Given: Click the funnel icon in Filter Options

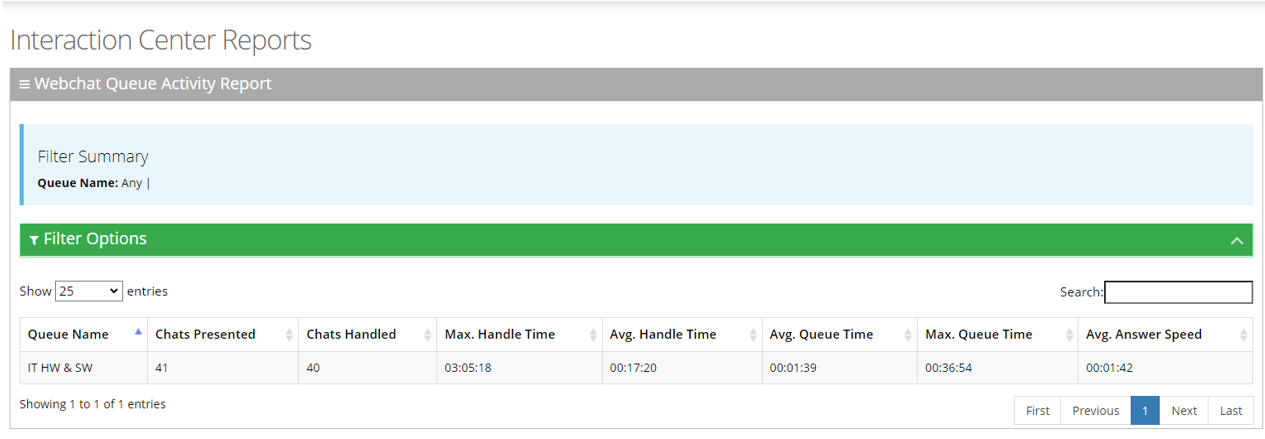Looking at the screenshot, I should point(34,240).
